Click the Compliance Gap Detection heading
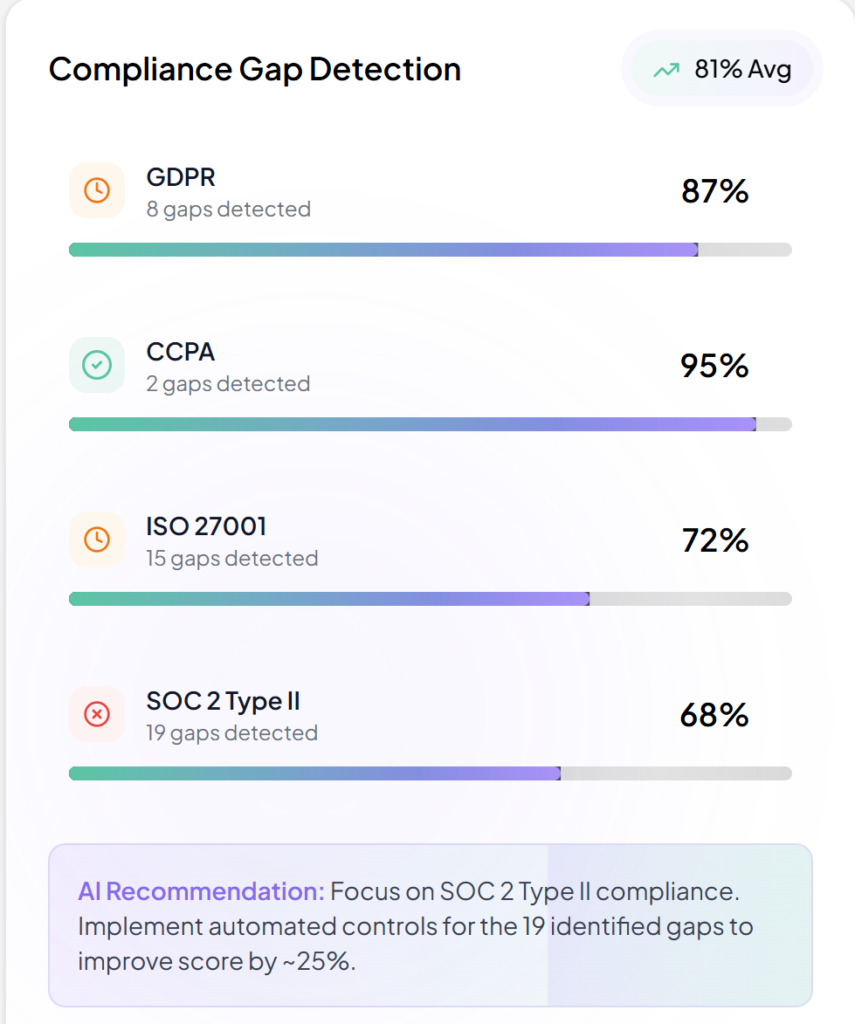Viewport: 855px width, 1024px height. [x=255, y=69]
